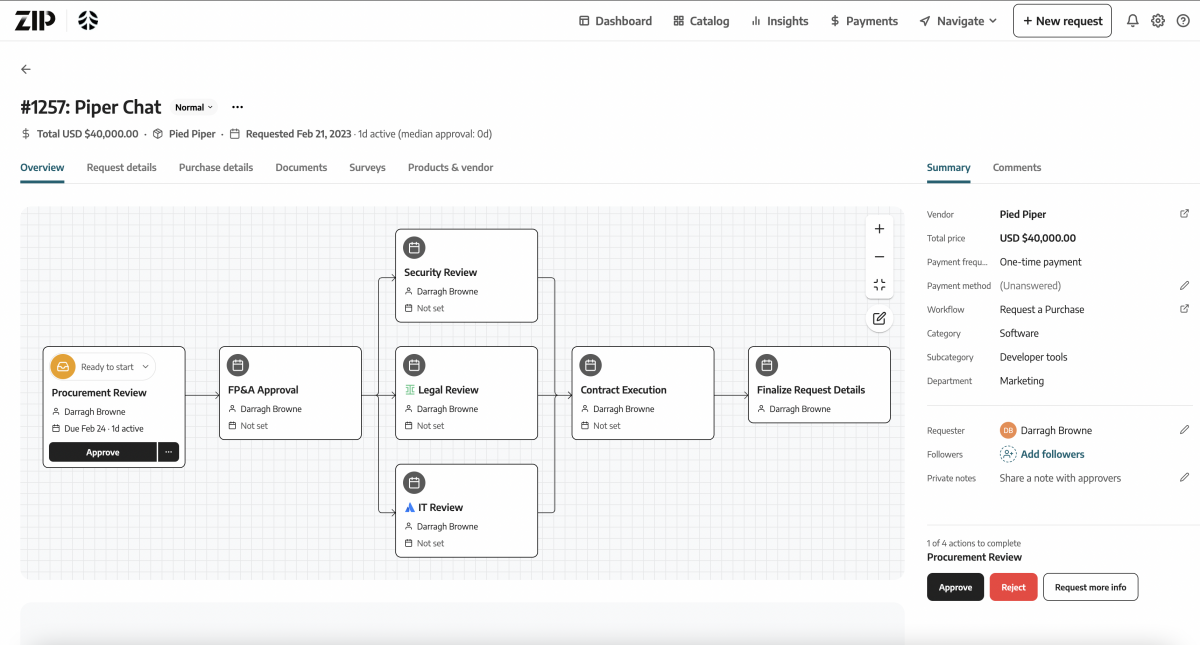Expand the Normal priority dropdown

tap(194, 107)
